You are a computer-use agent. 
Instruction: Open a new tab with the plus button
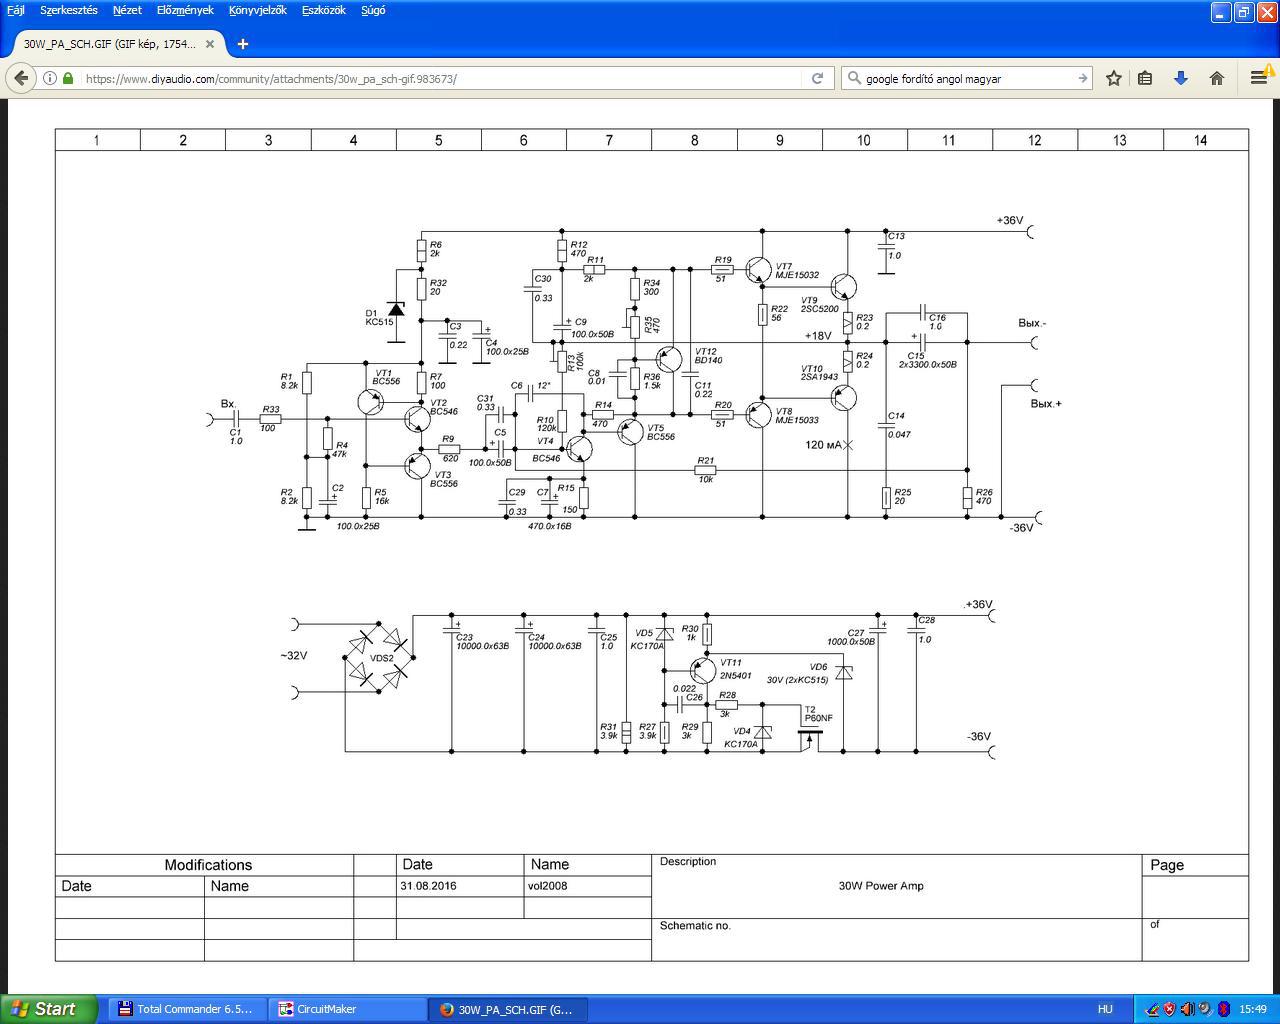243,44
